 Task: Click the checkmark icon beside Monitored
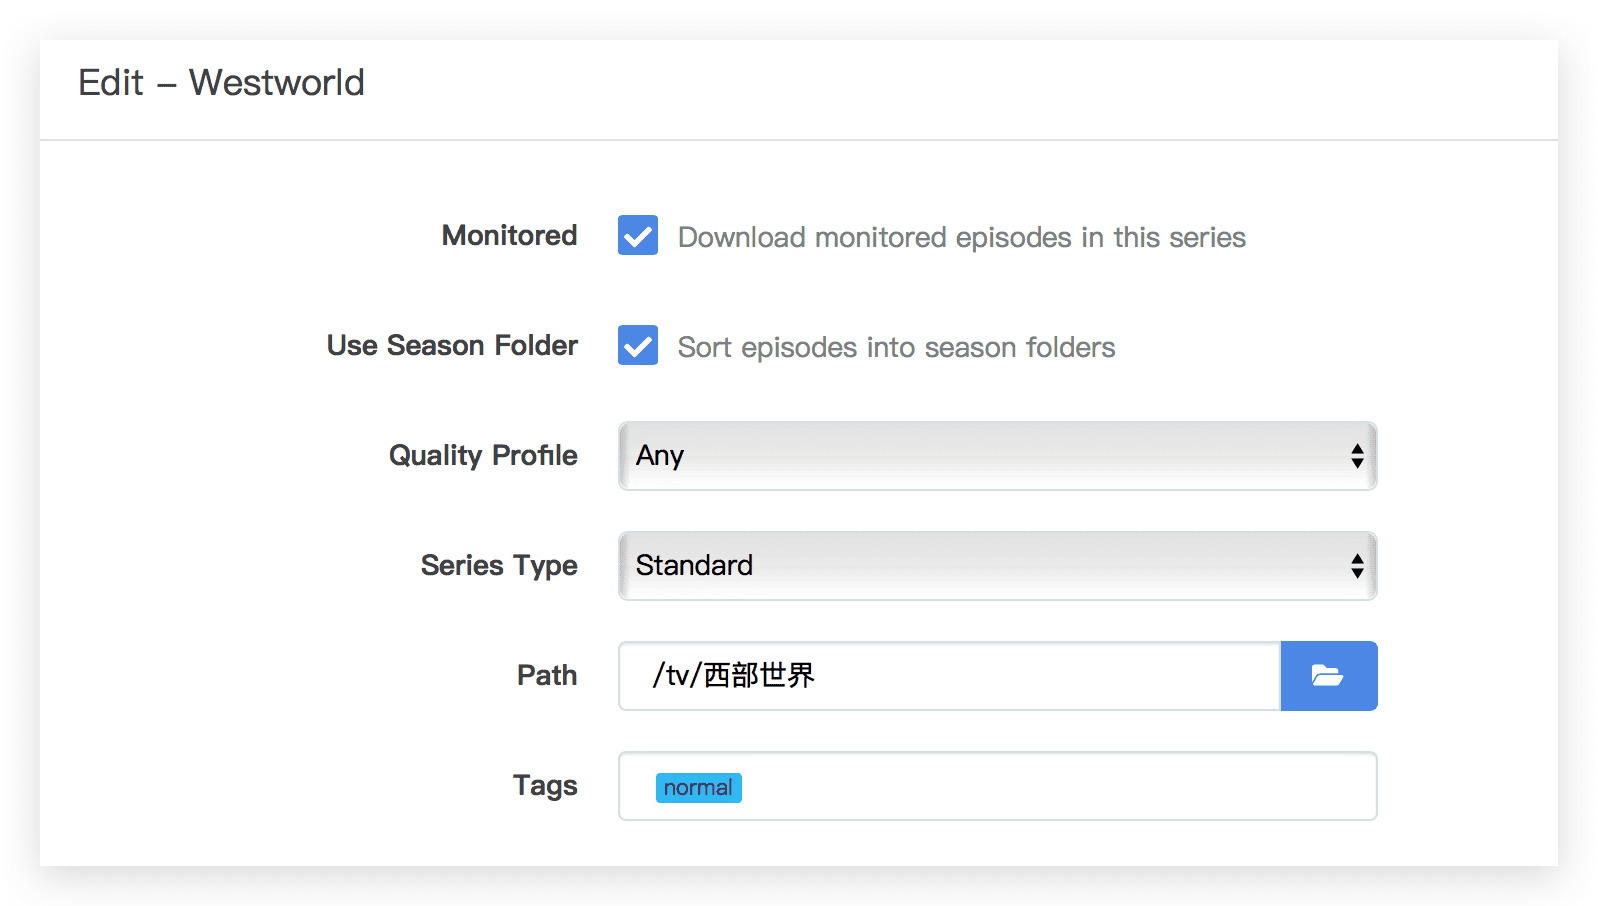pos(638,236)
